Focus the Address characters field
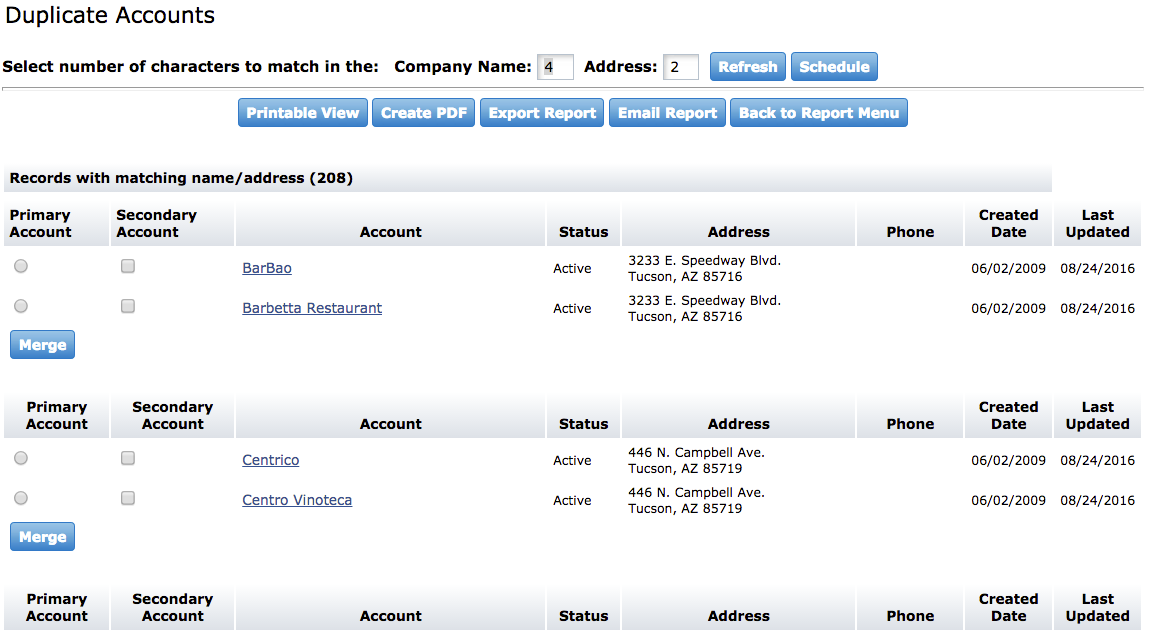Image resolution: width=1157 pixels, height=635 pixels. pos(680,67)
